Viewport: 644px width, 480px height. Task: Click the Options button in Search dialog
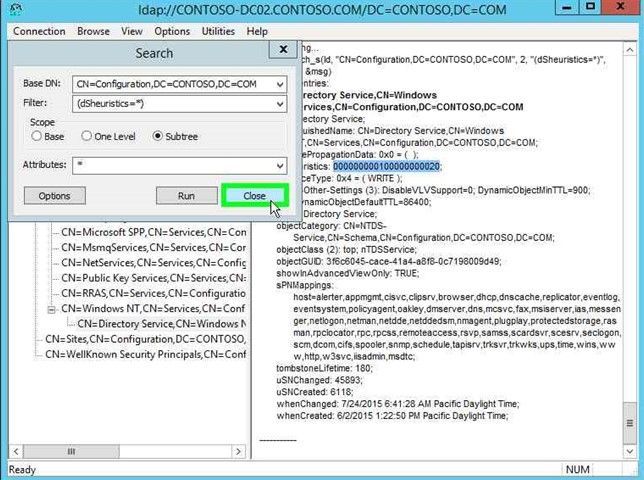[55, 196]
